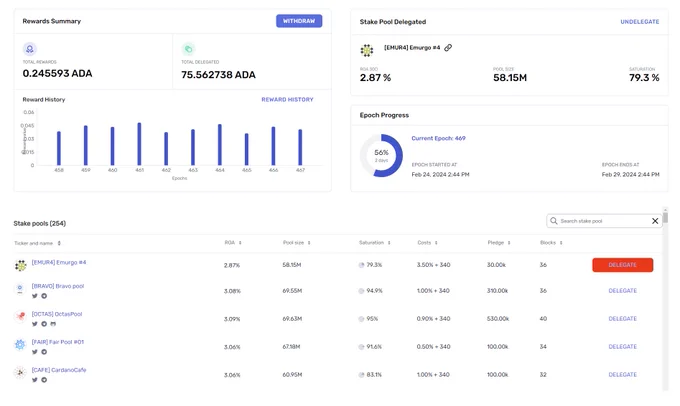Click the Current Epoch: 469 link
Screen dimensions: 680x406
[438, 138]
